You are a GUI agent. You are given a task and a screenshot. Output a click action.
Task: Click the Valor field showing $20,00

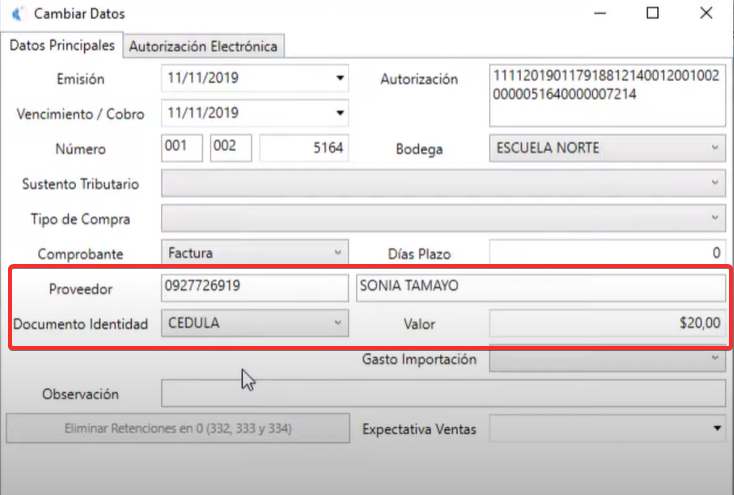(607, 323)
